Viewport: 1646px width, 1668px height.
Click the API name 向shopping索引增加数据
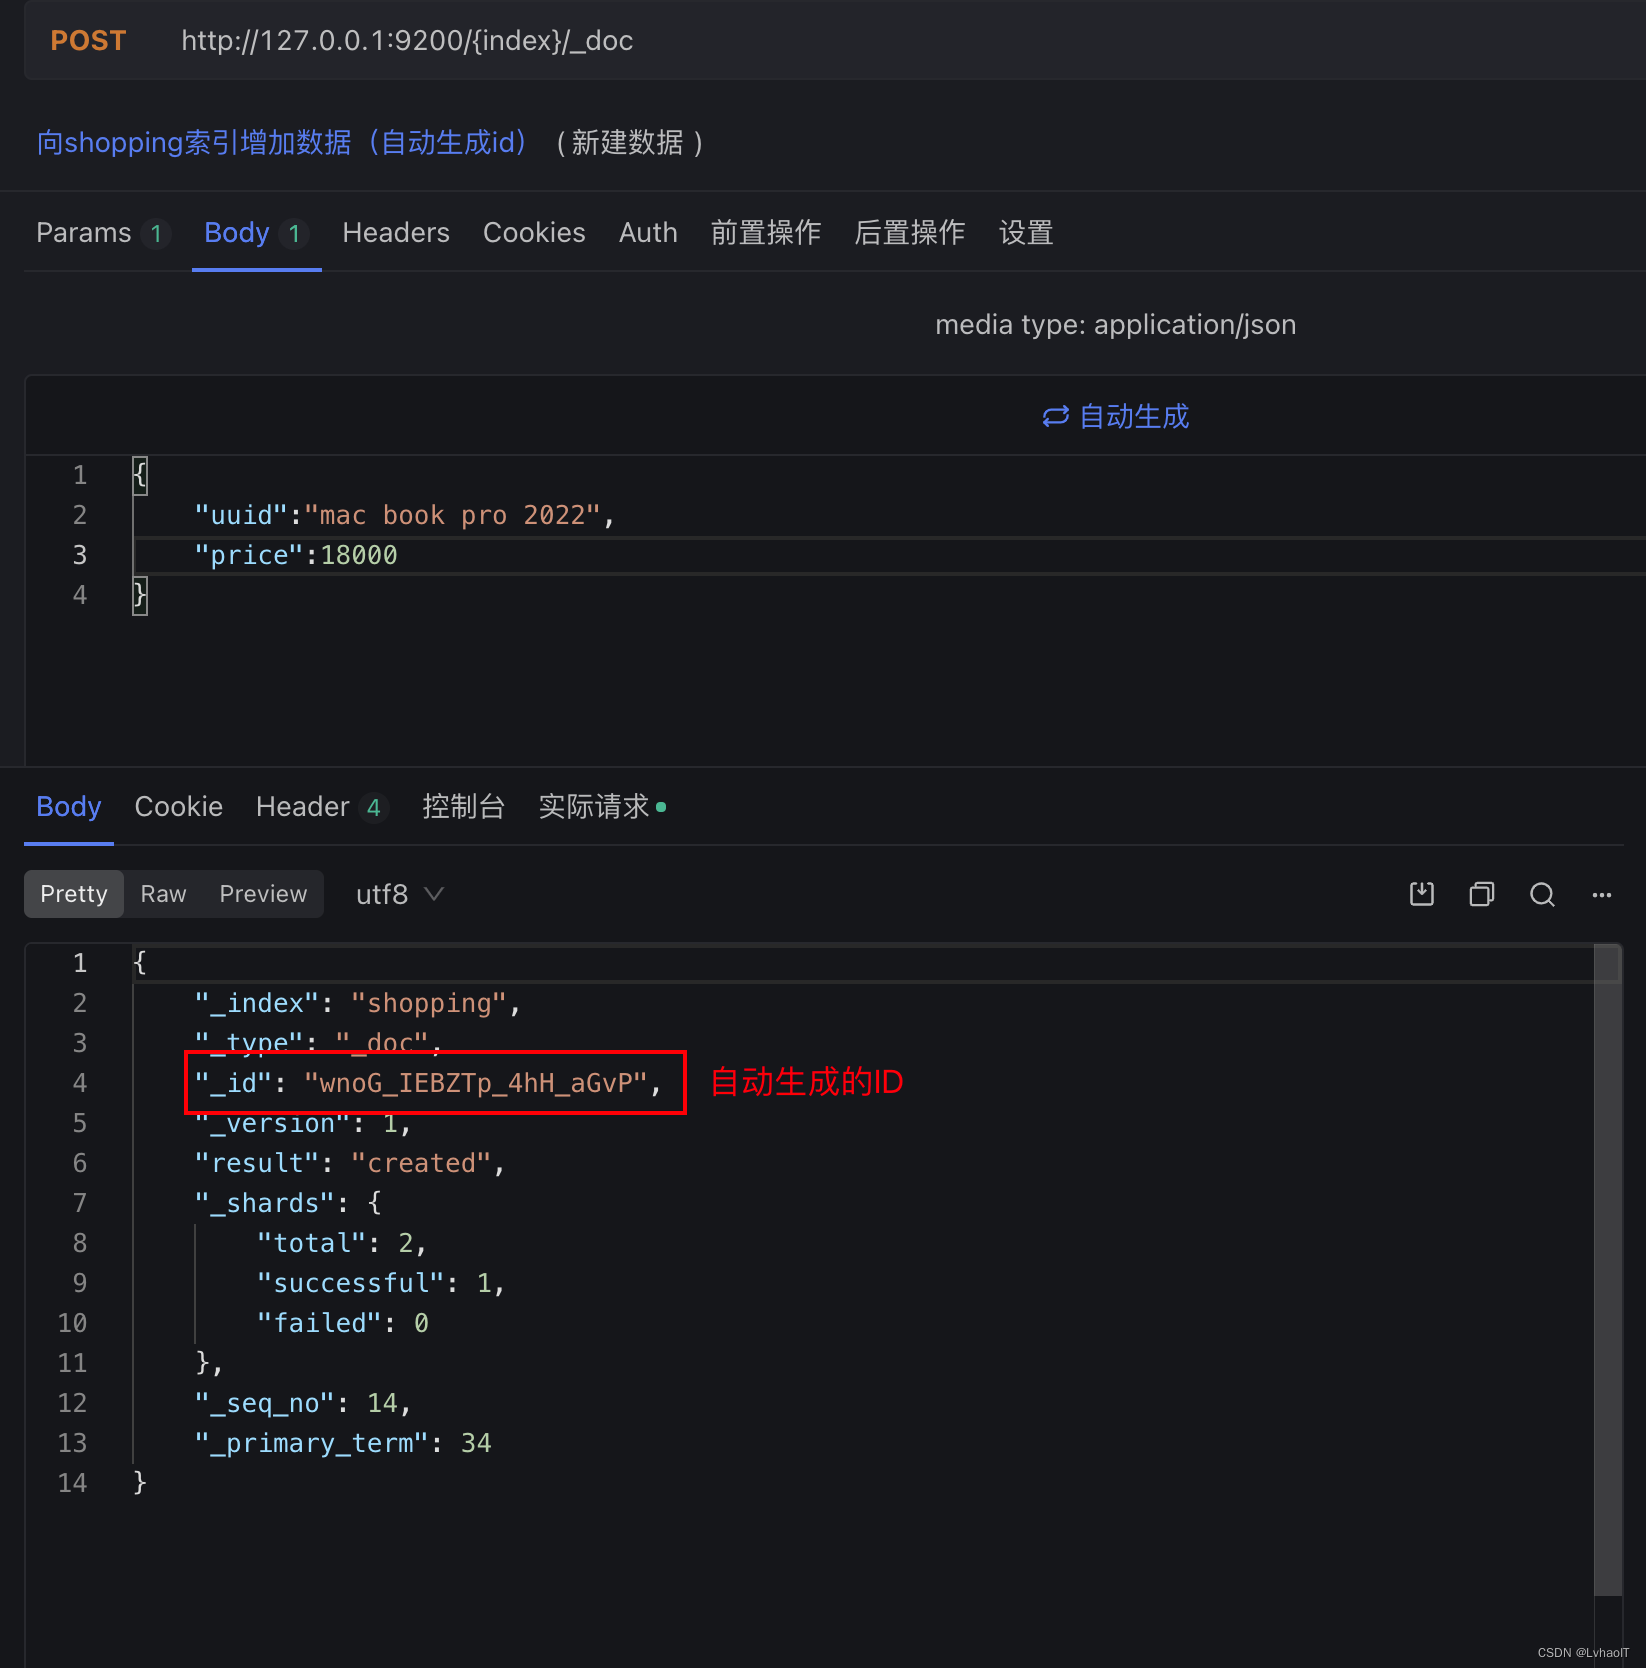point(281,143)
